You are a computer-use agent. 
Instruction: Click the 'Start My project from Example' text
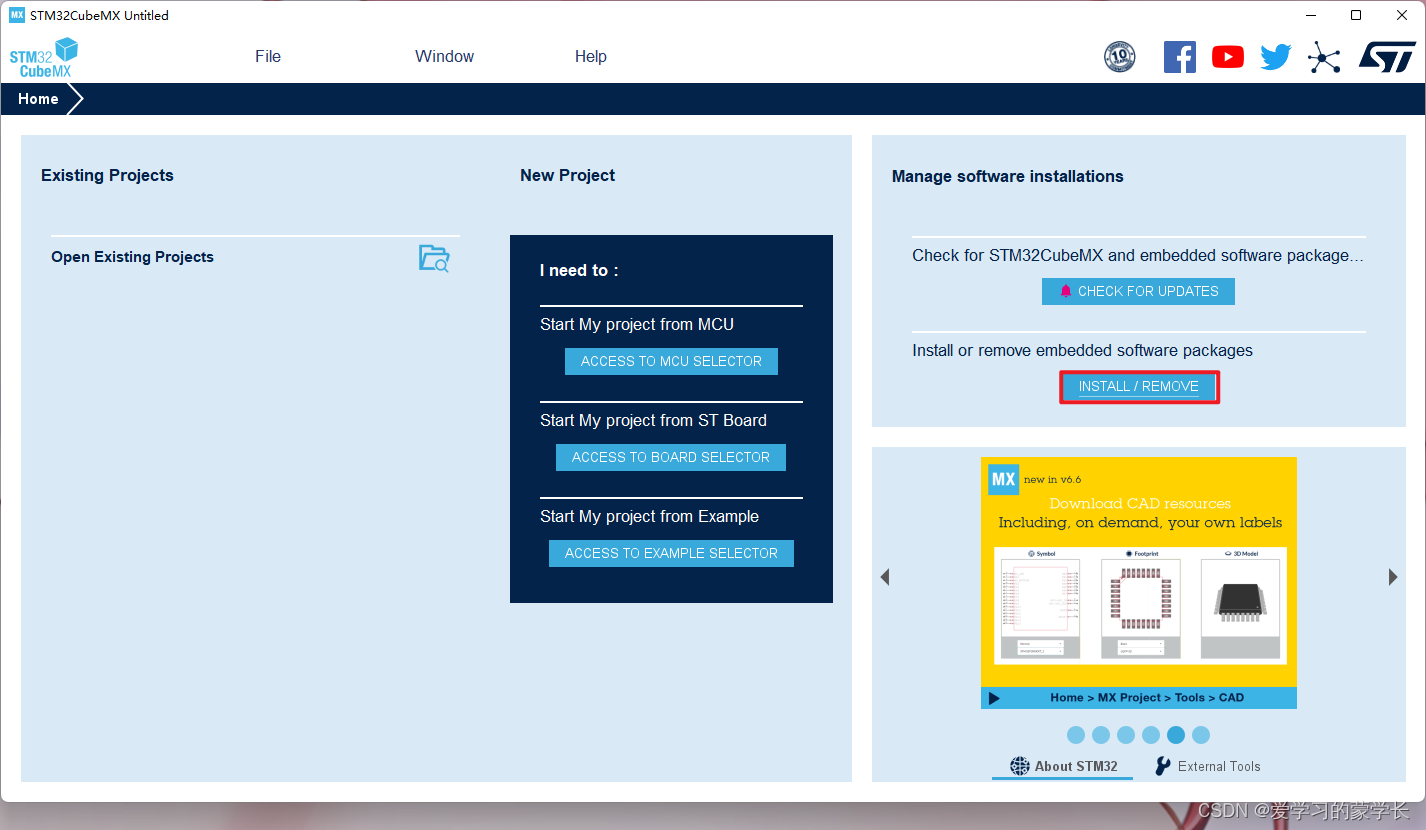tap(649, 516)
